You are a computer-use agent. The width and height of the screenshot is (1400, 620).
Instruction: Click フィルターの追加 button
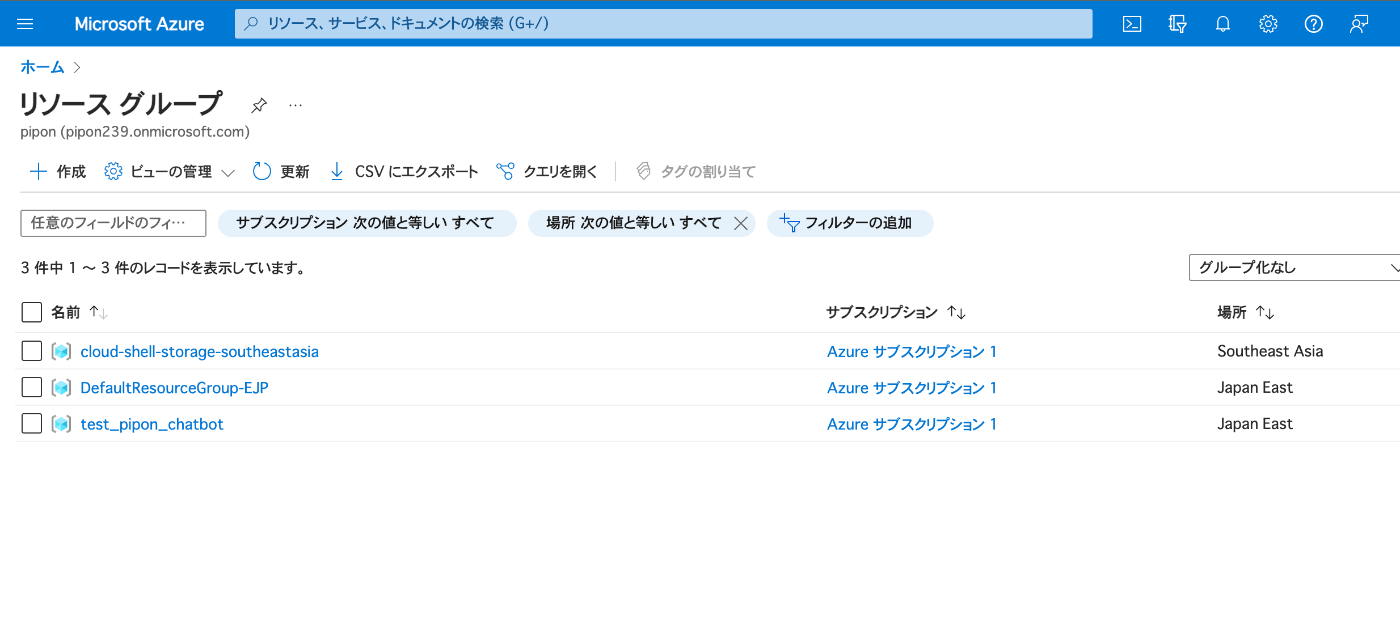coord(850,223)
